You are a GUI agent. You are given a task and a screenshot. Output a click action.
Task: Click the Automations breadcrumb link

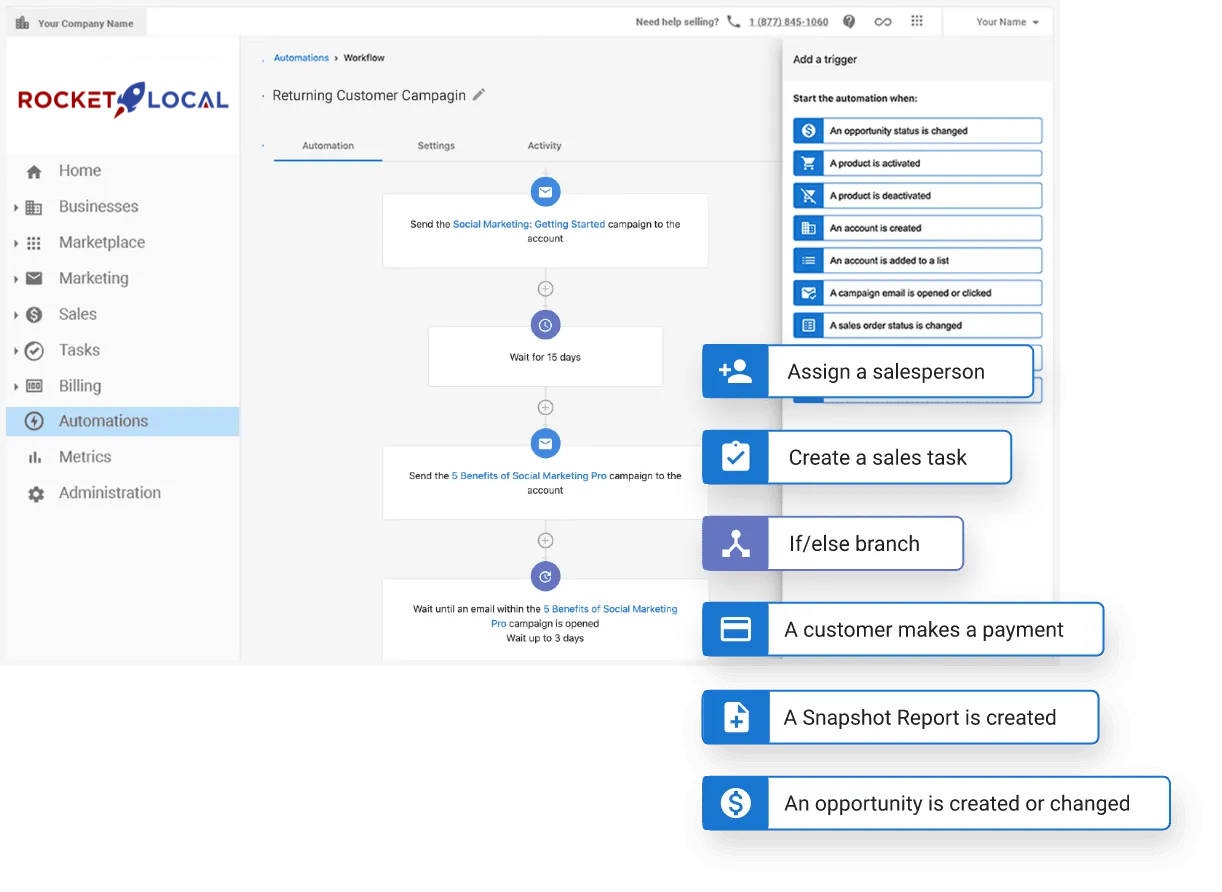(301, 58)
